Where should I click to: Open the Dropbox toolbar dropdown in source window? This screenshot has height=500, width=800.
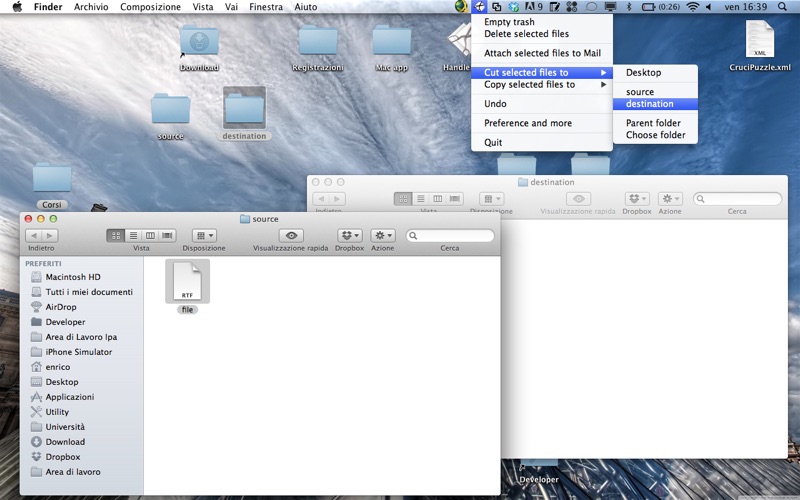click(349, 235)
